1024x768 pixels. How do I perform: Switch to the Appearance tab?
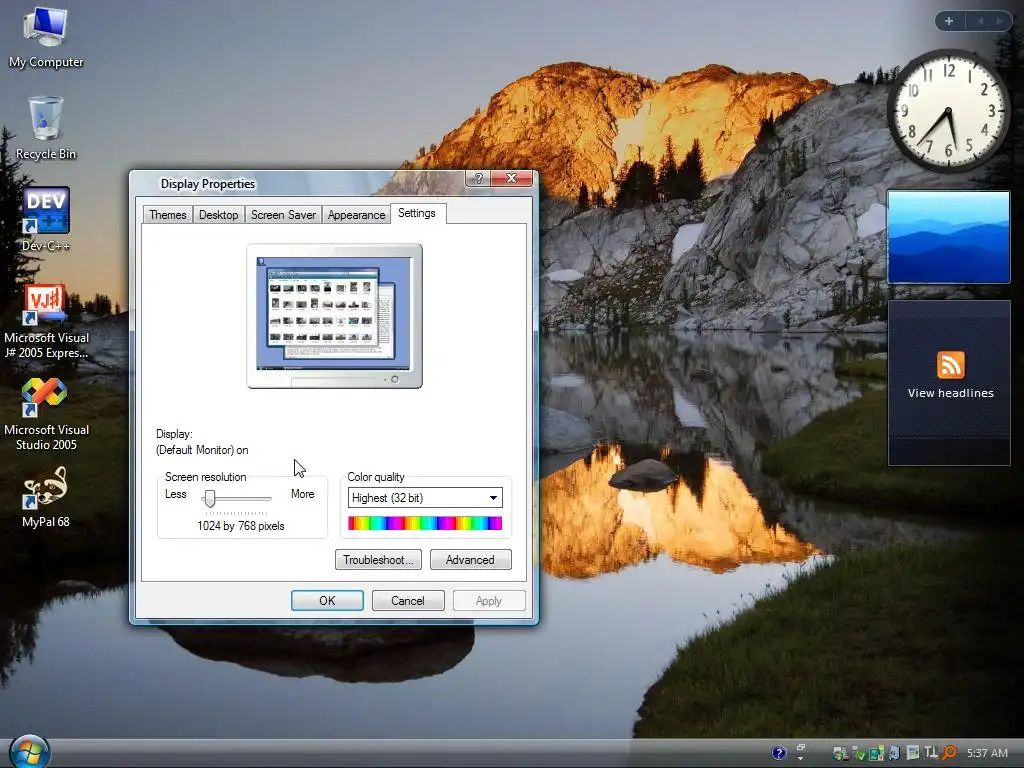(356, 215)
